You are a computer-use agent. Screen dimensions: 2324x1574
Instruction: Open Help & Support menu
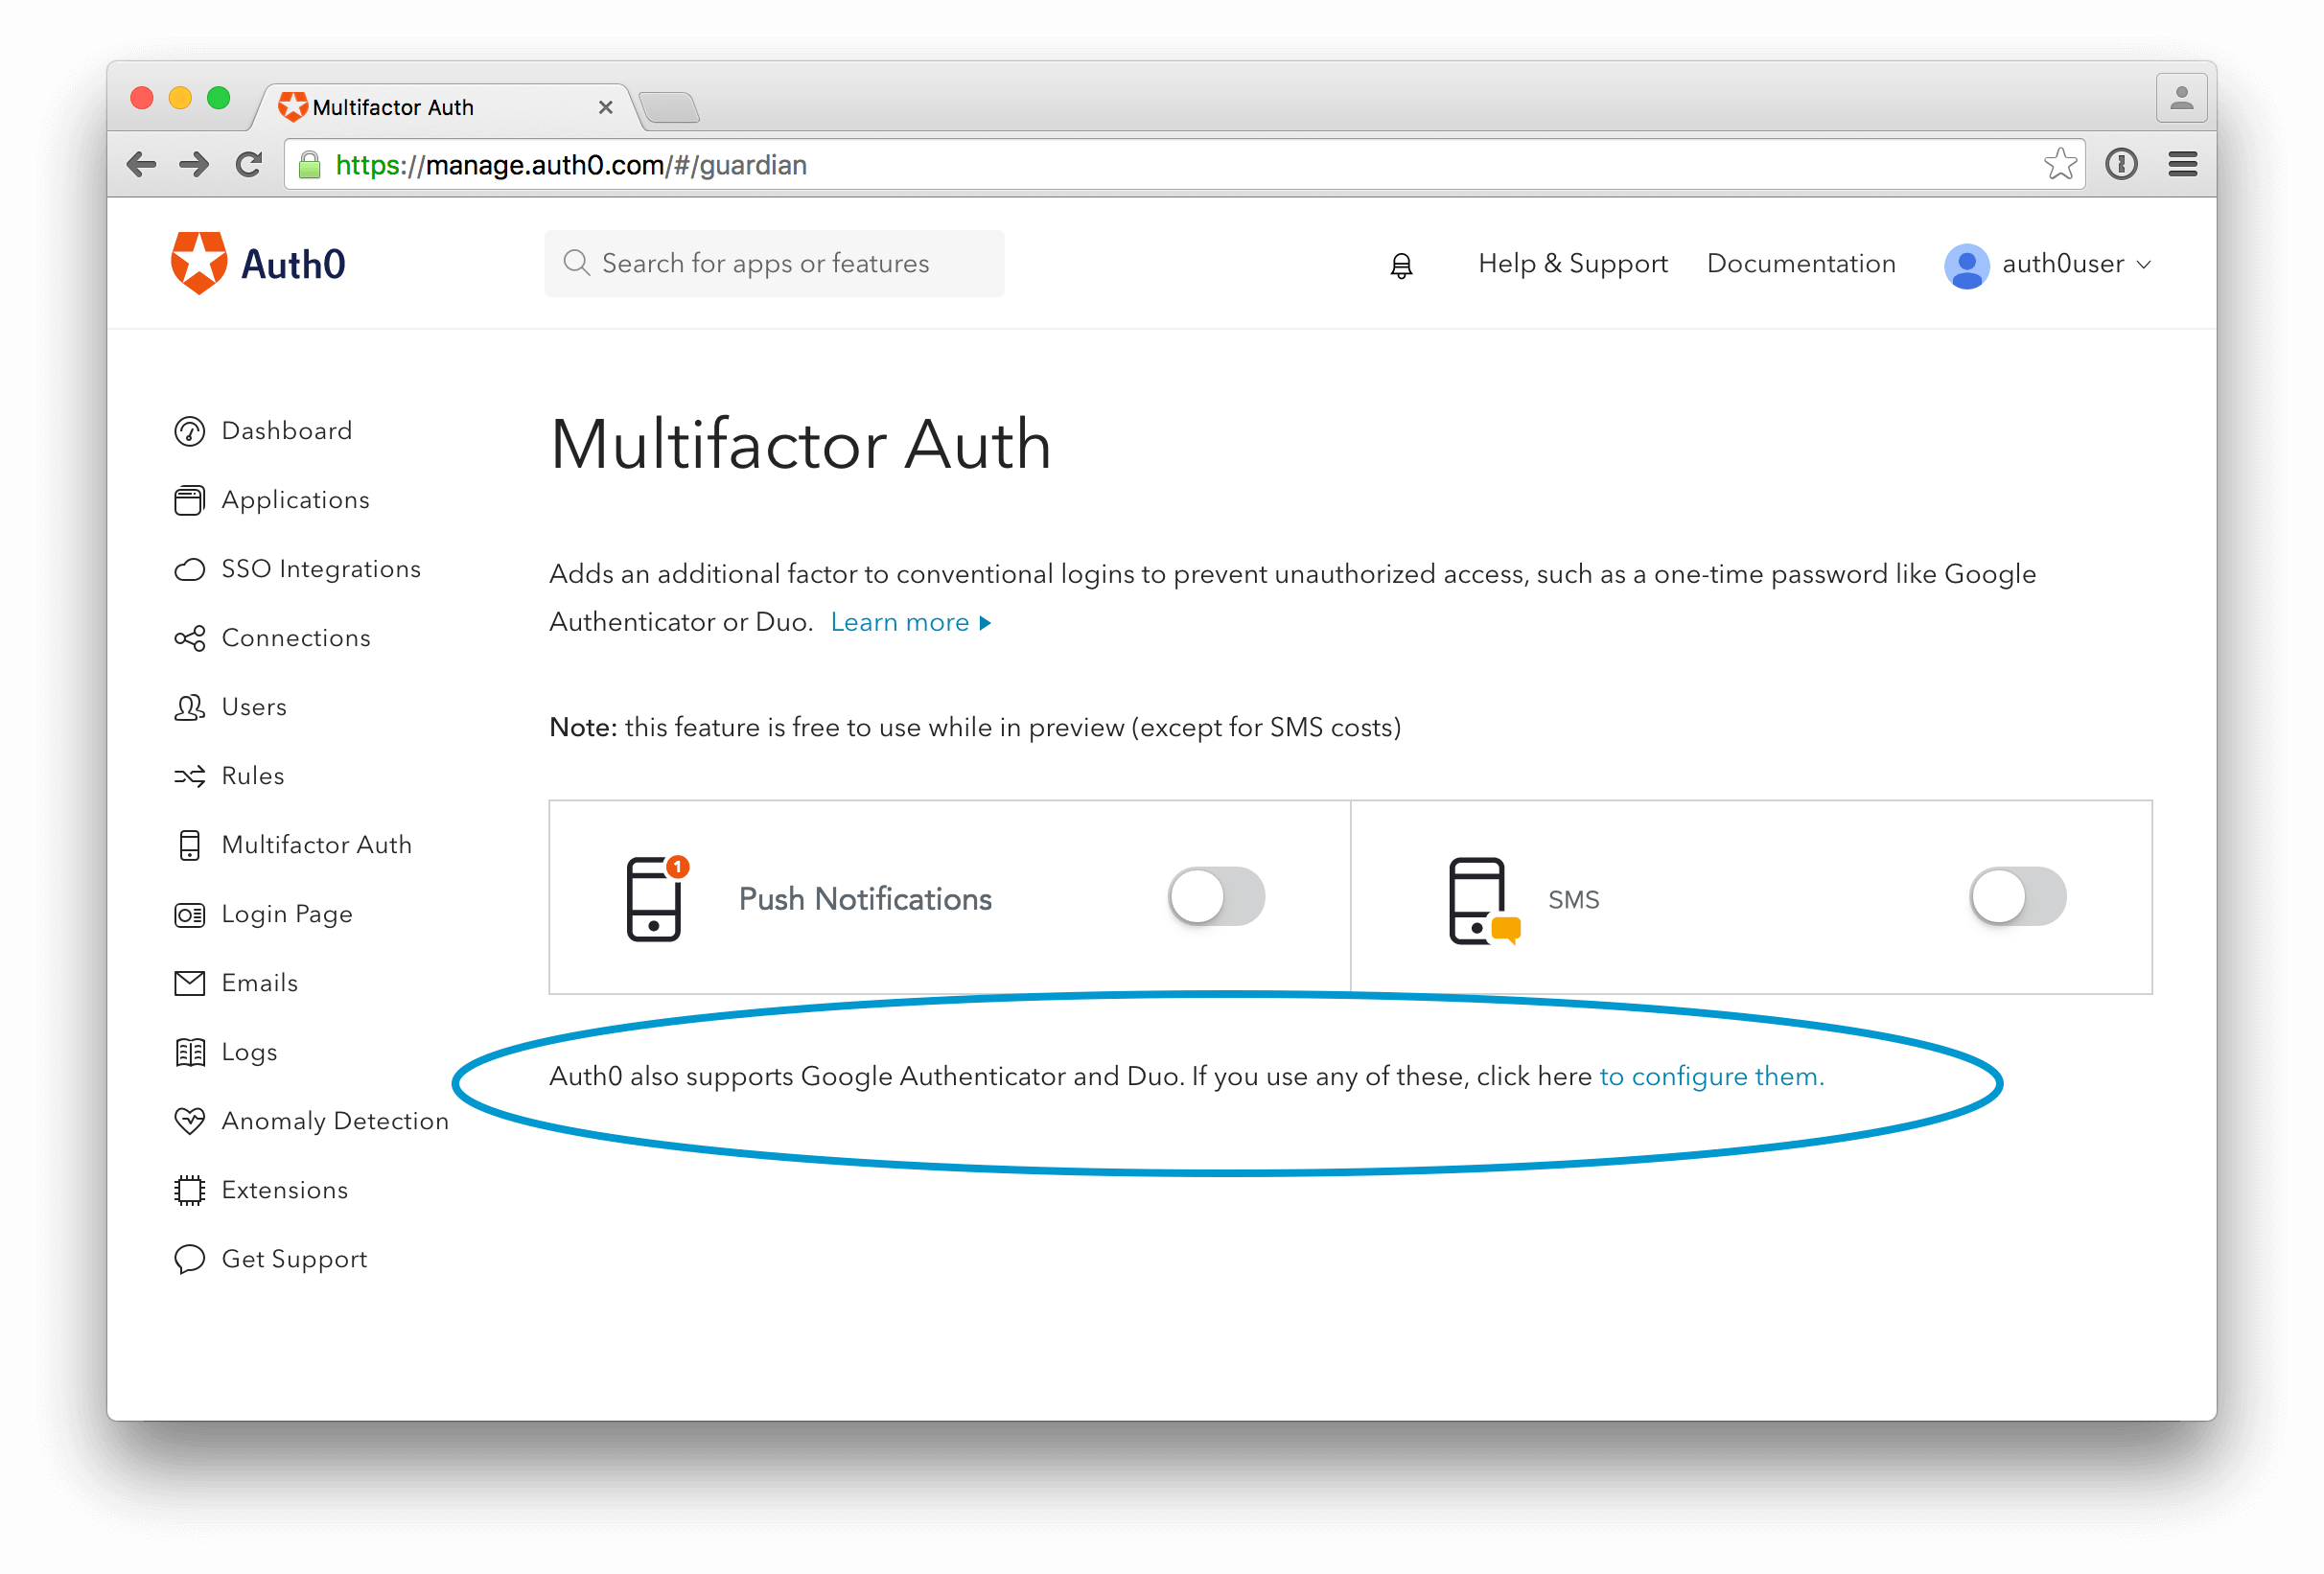(1570, 264)
